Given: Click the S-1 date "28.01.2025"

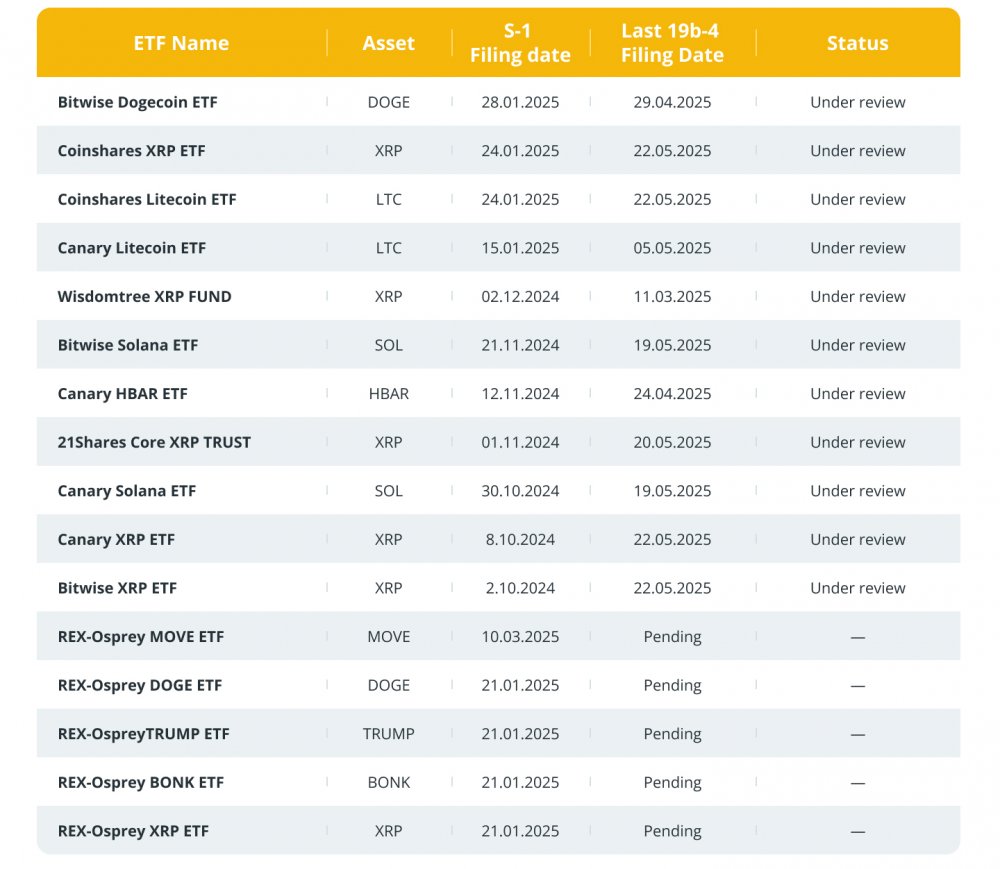Looking at the screenshot, I should (x=520, y=102).
